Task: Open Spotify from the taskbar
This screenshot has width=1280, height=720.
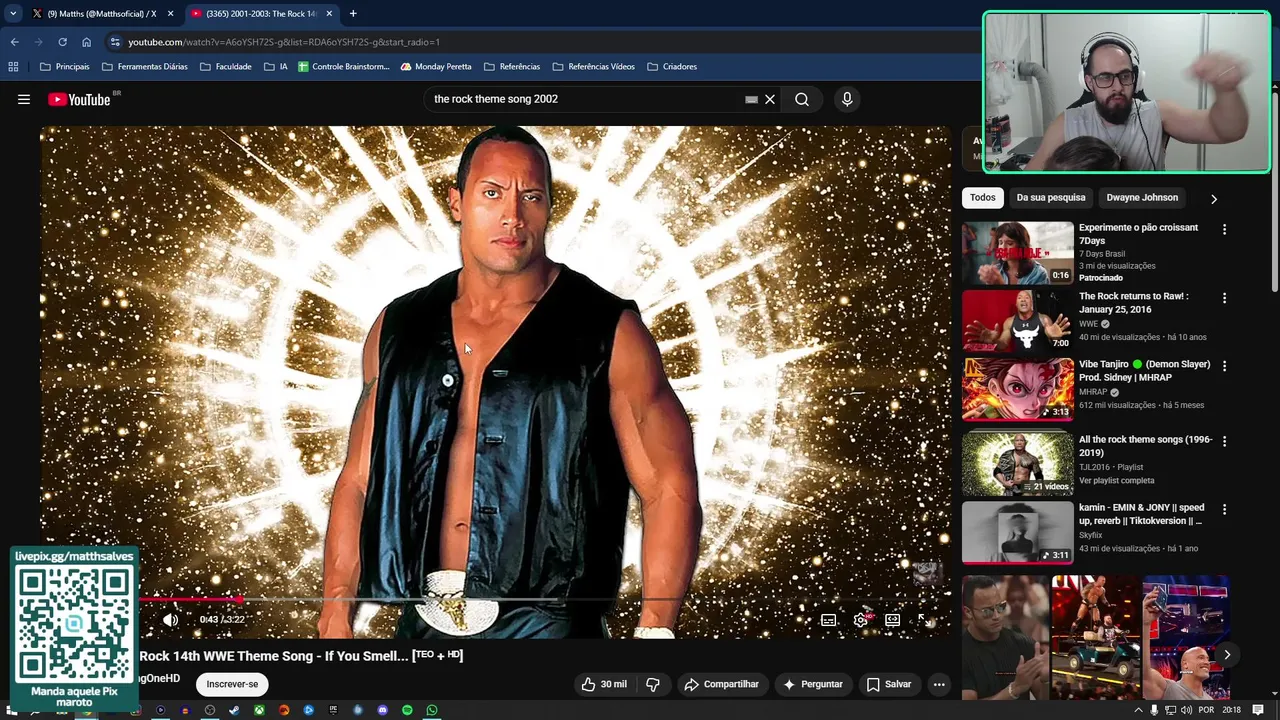Action: pos(407,710)
